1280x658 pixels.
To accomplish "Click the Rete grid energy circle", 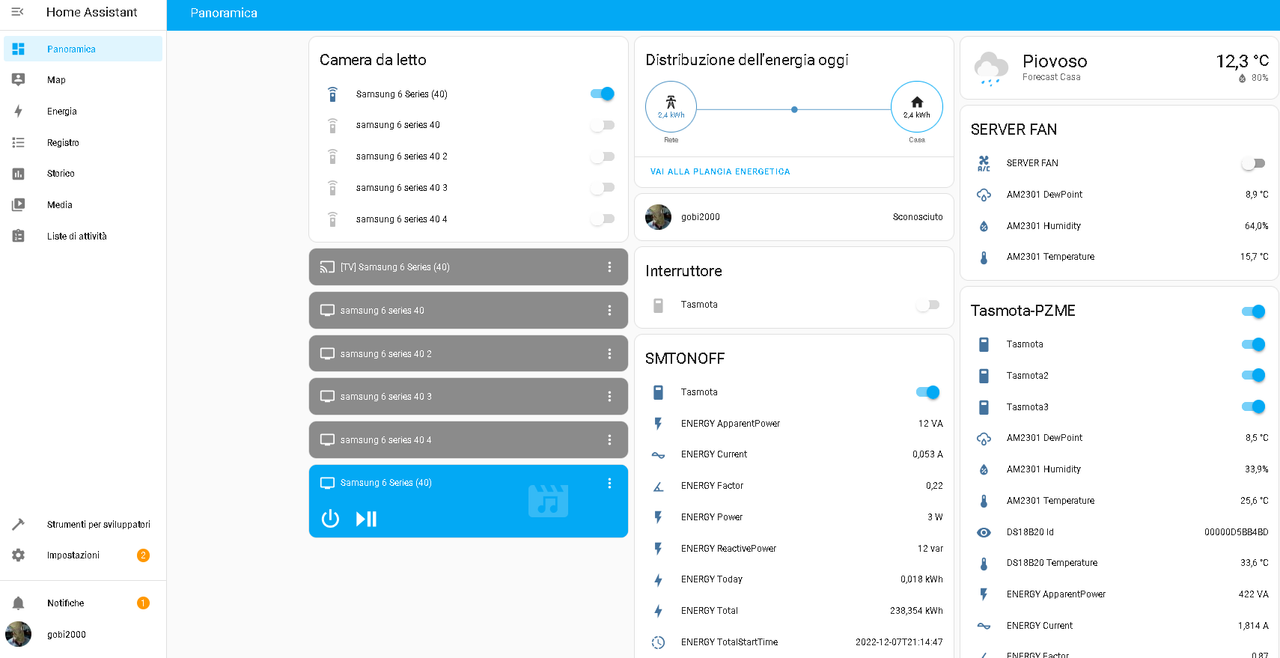I will click(671, 107).
